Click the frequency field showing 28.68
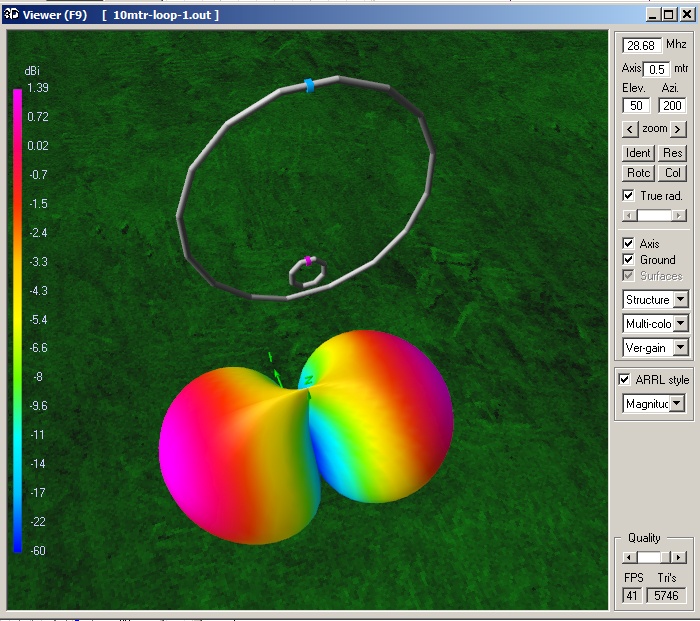Screen dimensions: 700x621 (x=642, y=46)
